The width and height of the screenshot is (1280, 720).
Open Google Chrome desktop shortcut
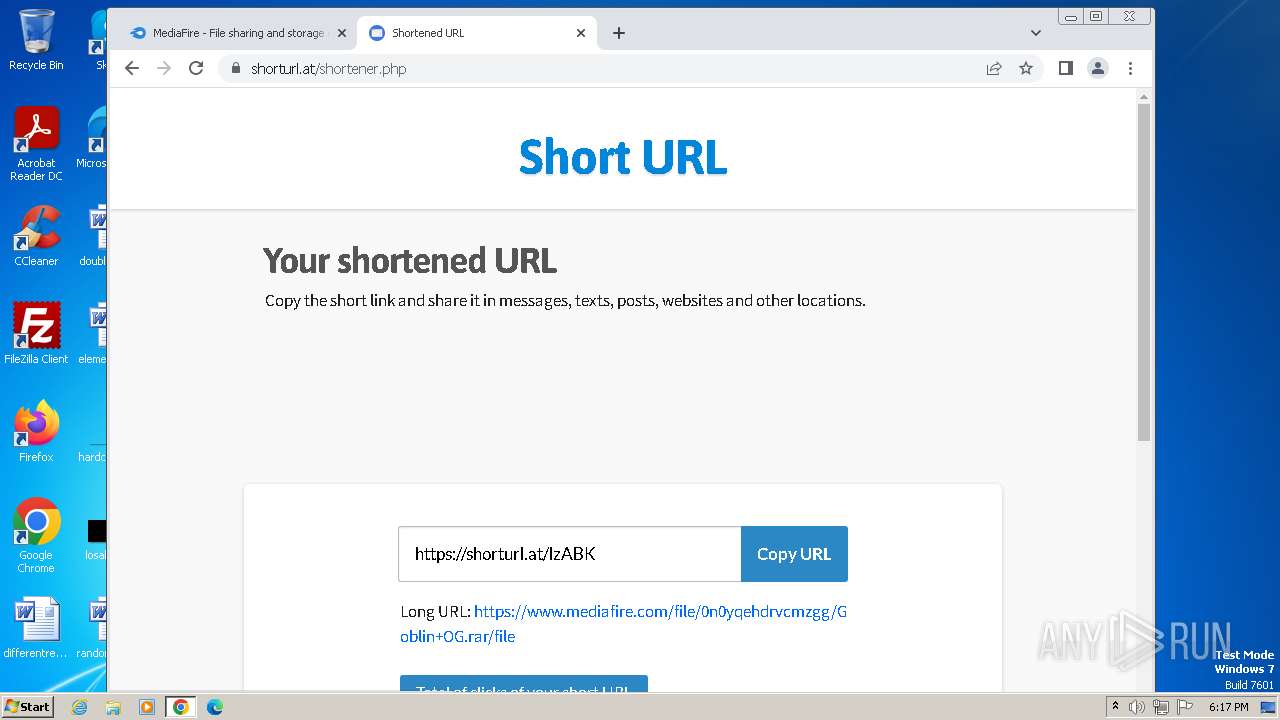pos(36,536)
